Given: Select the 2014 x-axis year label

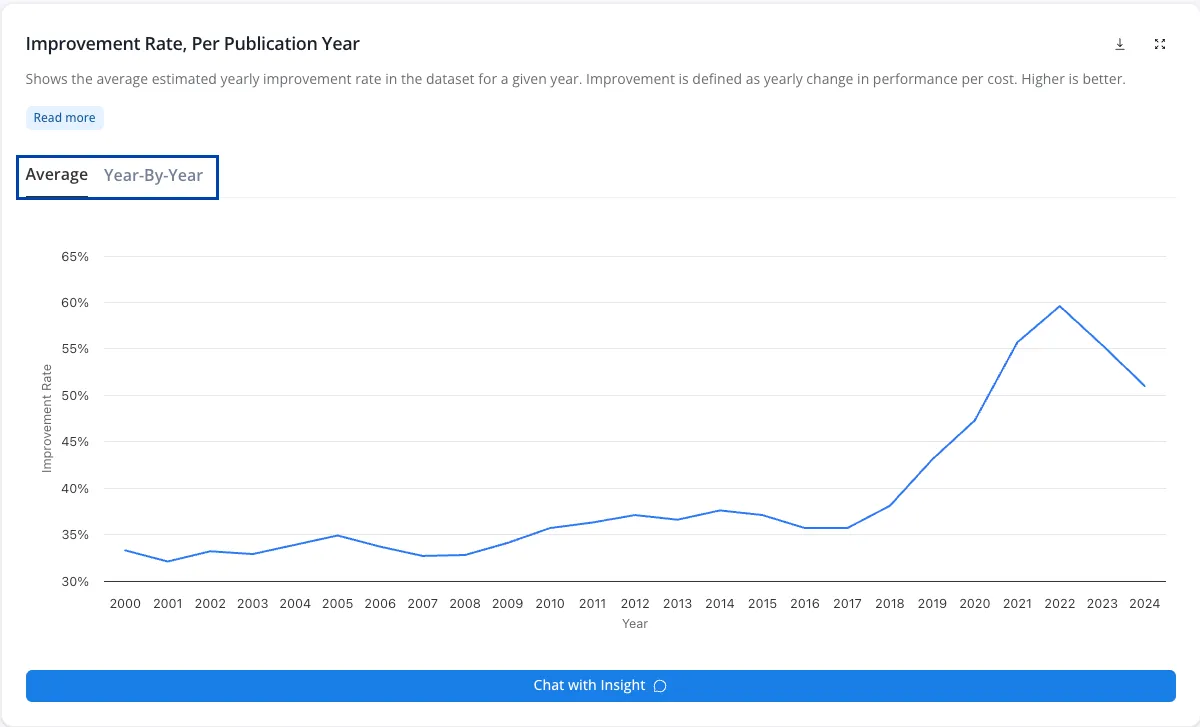Looking at the screenshot, I should pos(720,604).
